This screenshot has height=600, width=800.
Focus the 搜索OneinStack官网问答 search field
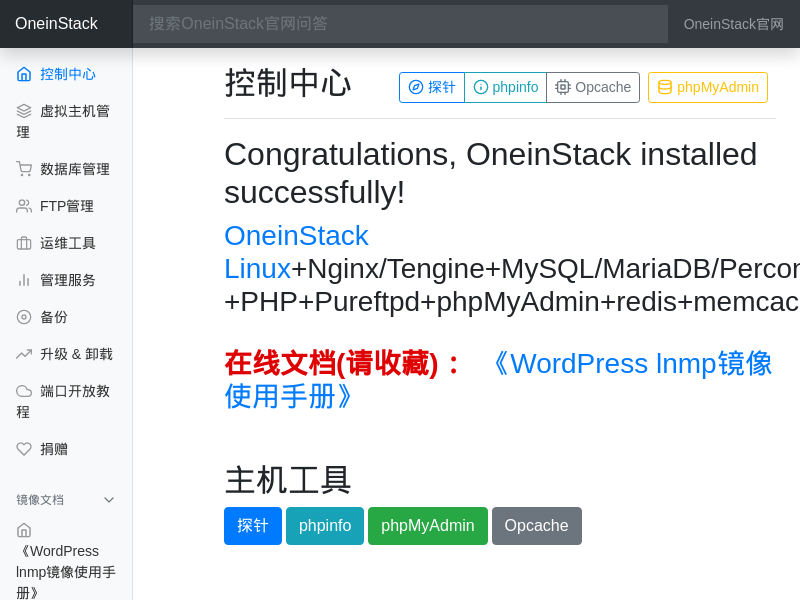401,24
